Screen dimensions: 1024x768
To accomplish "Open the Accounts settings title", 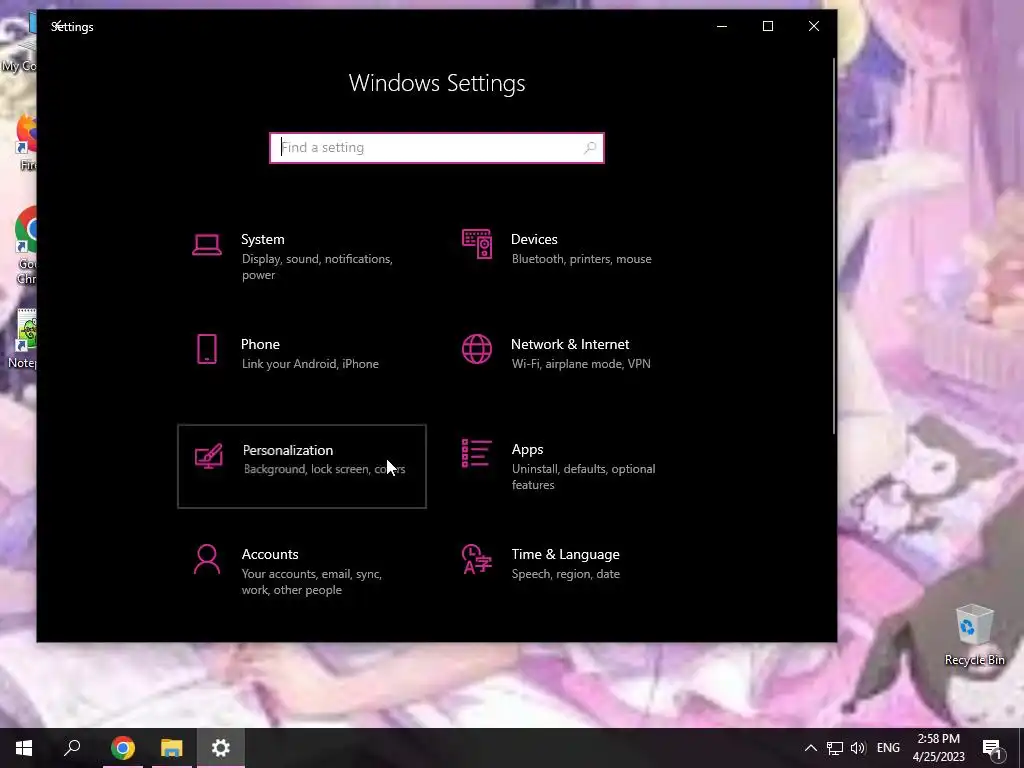I will point(270,554).
